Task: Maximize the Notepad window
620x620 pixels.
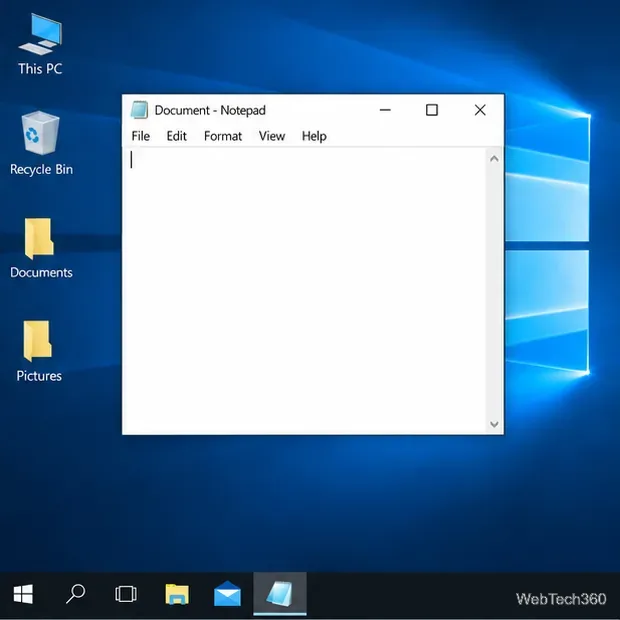Action: [x=432, y=110]
